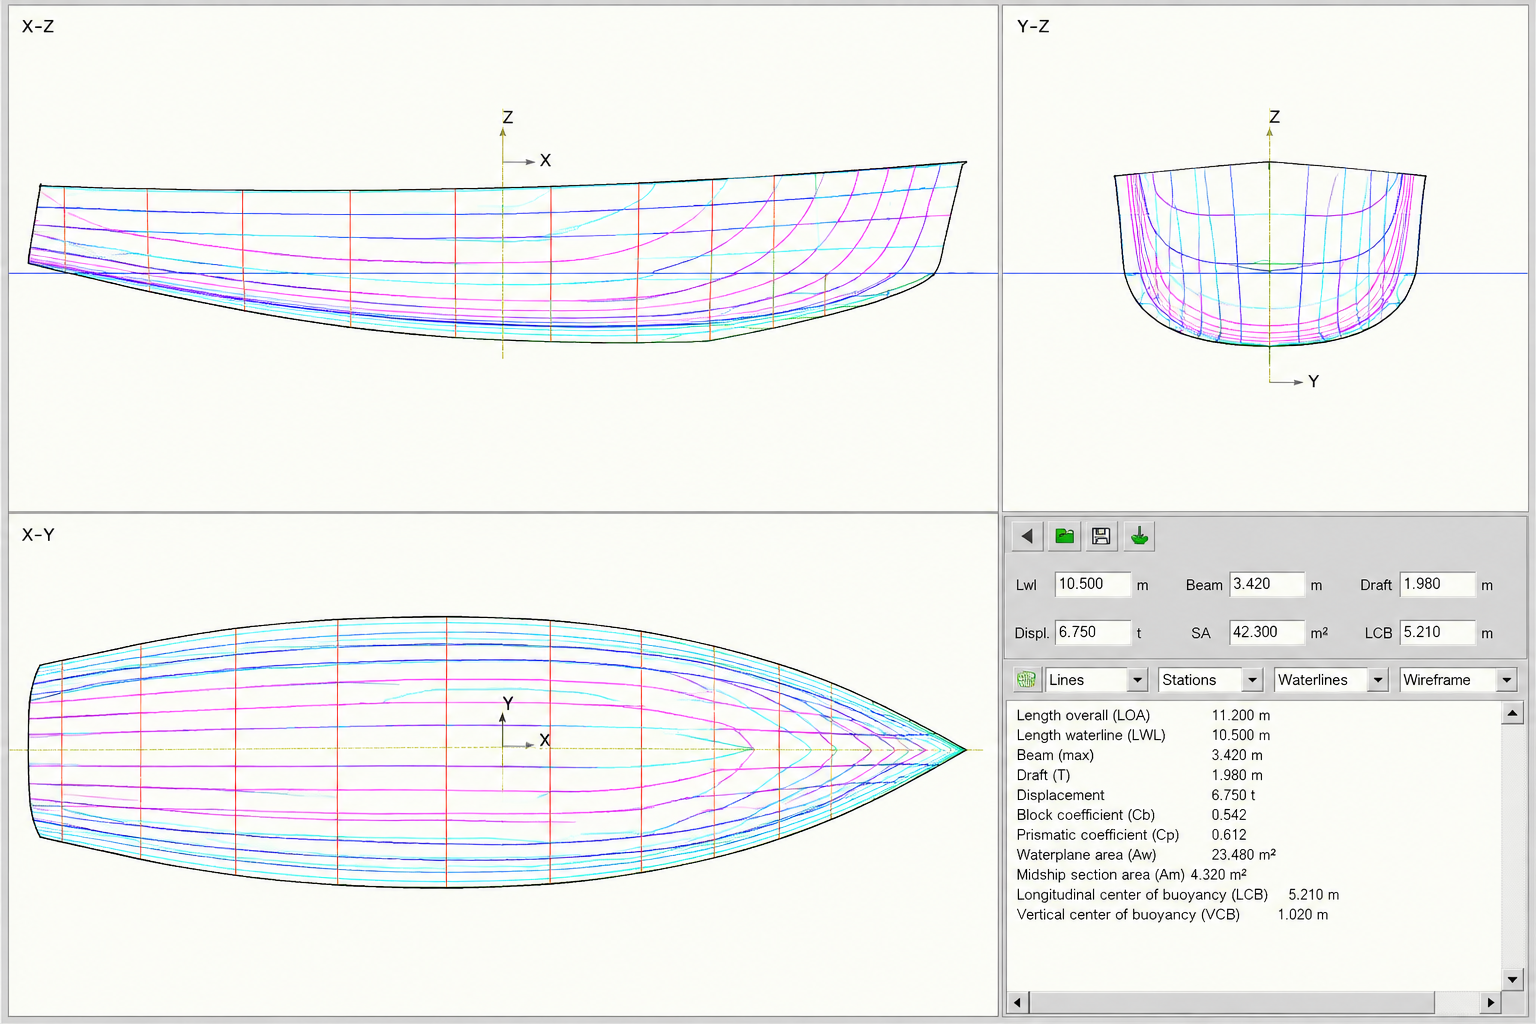Click the X-Z view label
Image resolution: width=1536 pixels, height=1024 pixels.
click(x=38, y=26)
